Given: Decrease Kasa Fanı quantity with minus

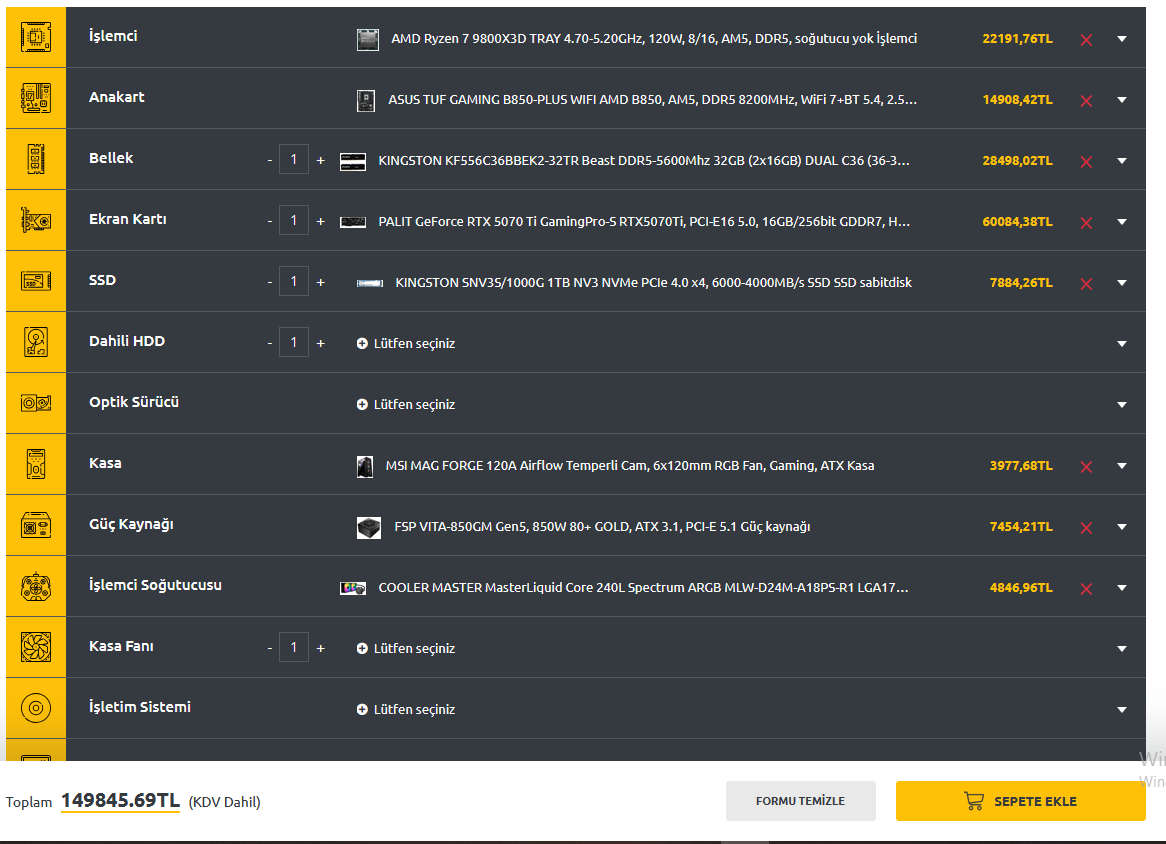Looking at the screenshot, I should click(269, 648).
